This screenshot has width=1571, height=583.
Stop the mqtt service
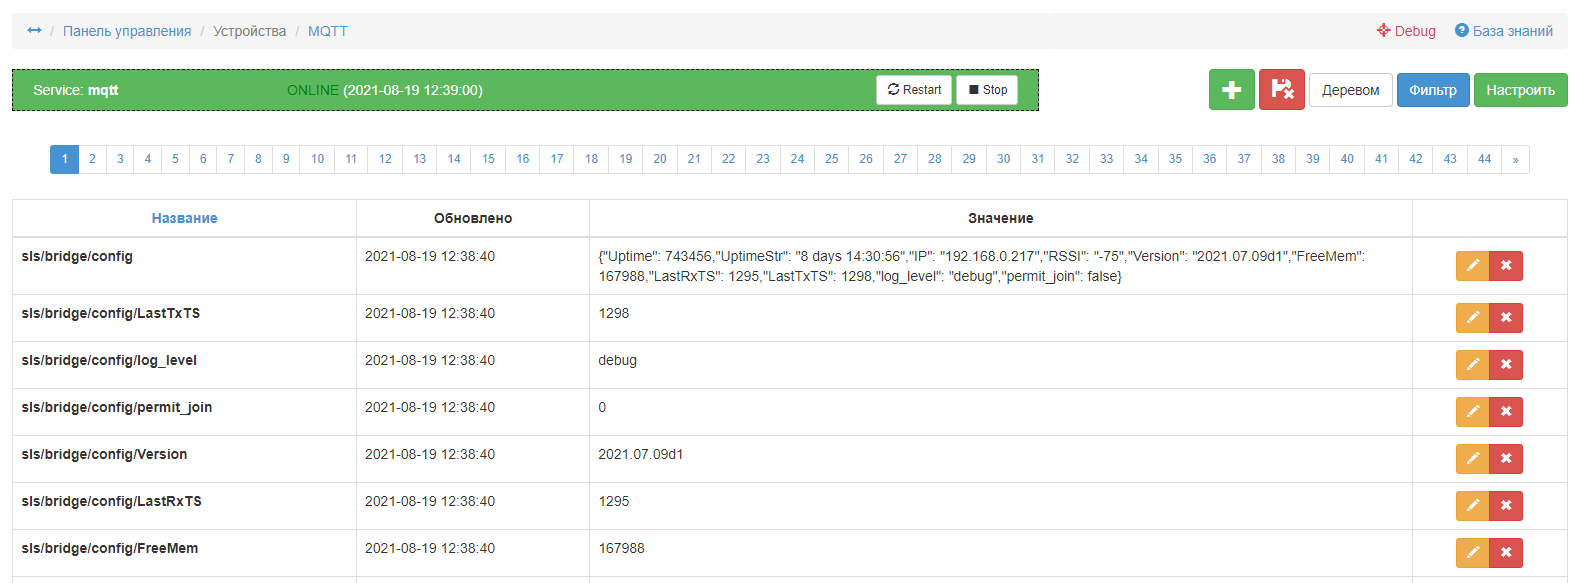(x=987, y=90)
